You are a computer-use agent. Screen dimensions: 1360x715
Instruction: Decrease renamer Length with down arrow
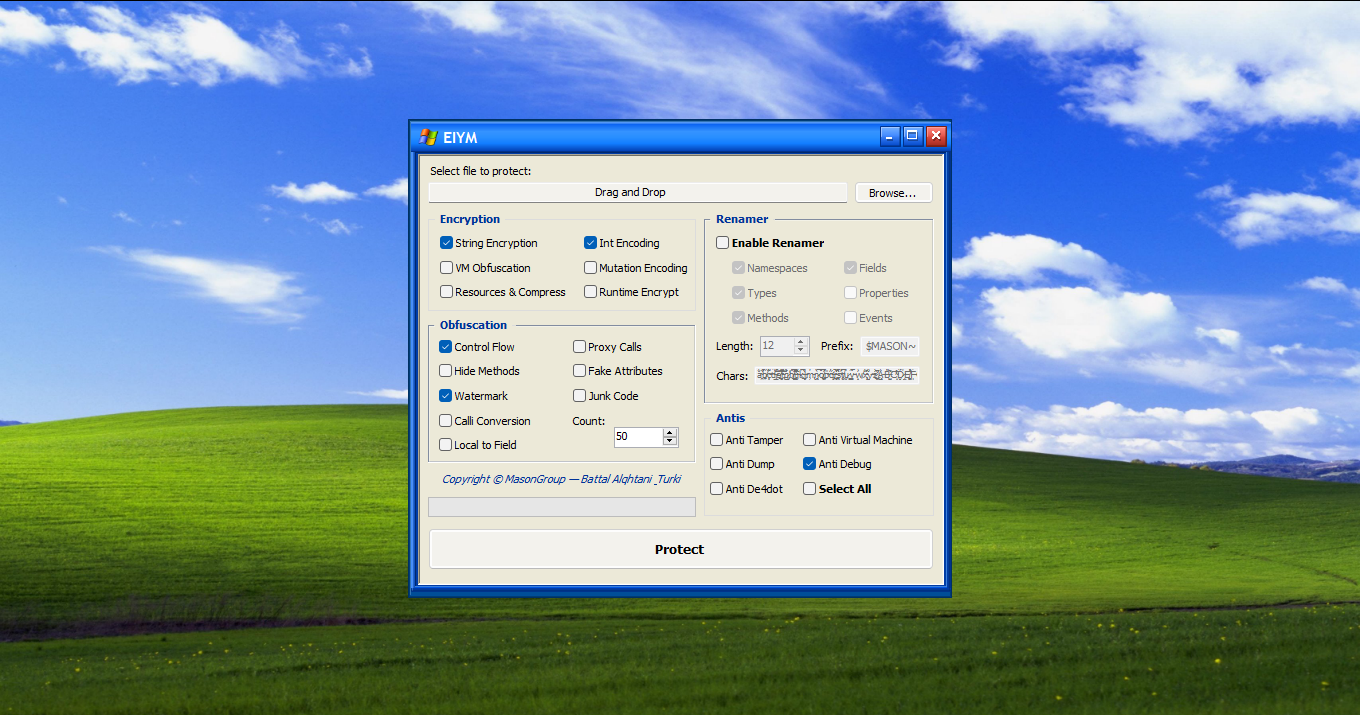[x=800, y=351]
